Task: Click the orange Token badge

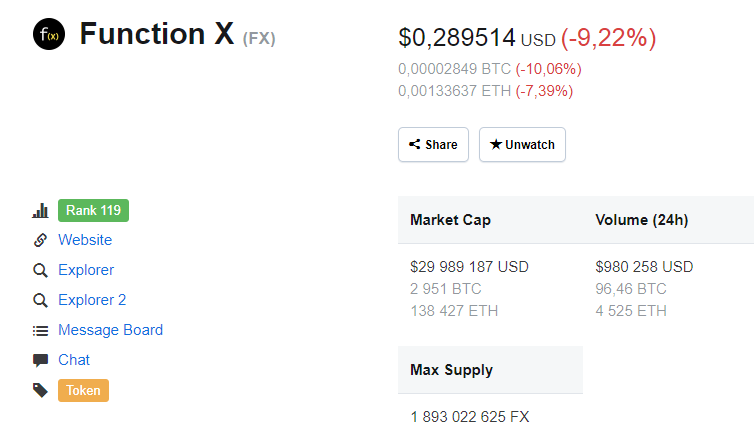Action: tap(83, 390)
